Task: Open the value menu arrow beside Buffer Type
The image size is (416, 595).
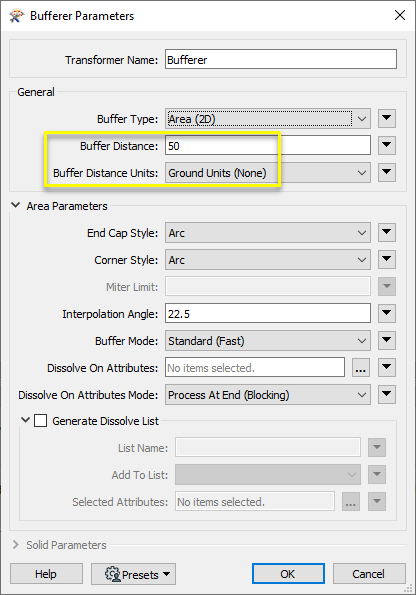Action: point(387,118)
